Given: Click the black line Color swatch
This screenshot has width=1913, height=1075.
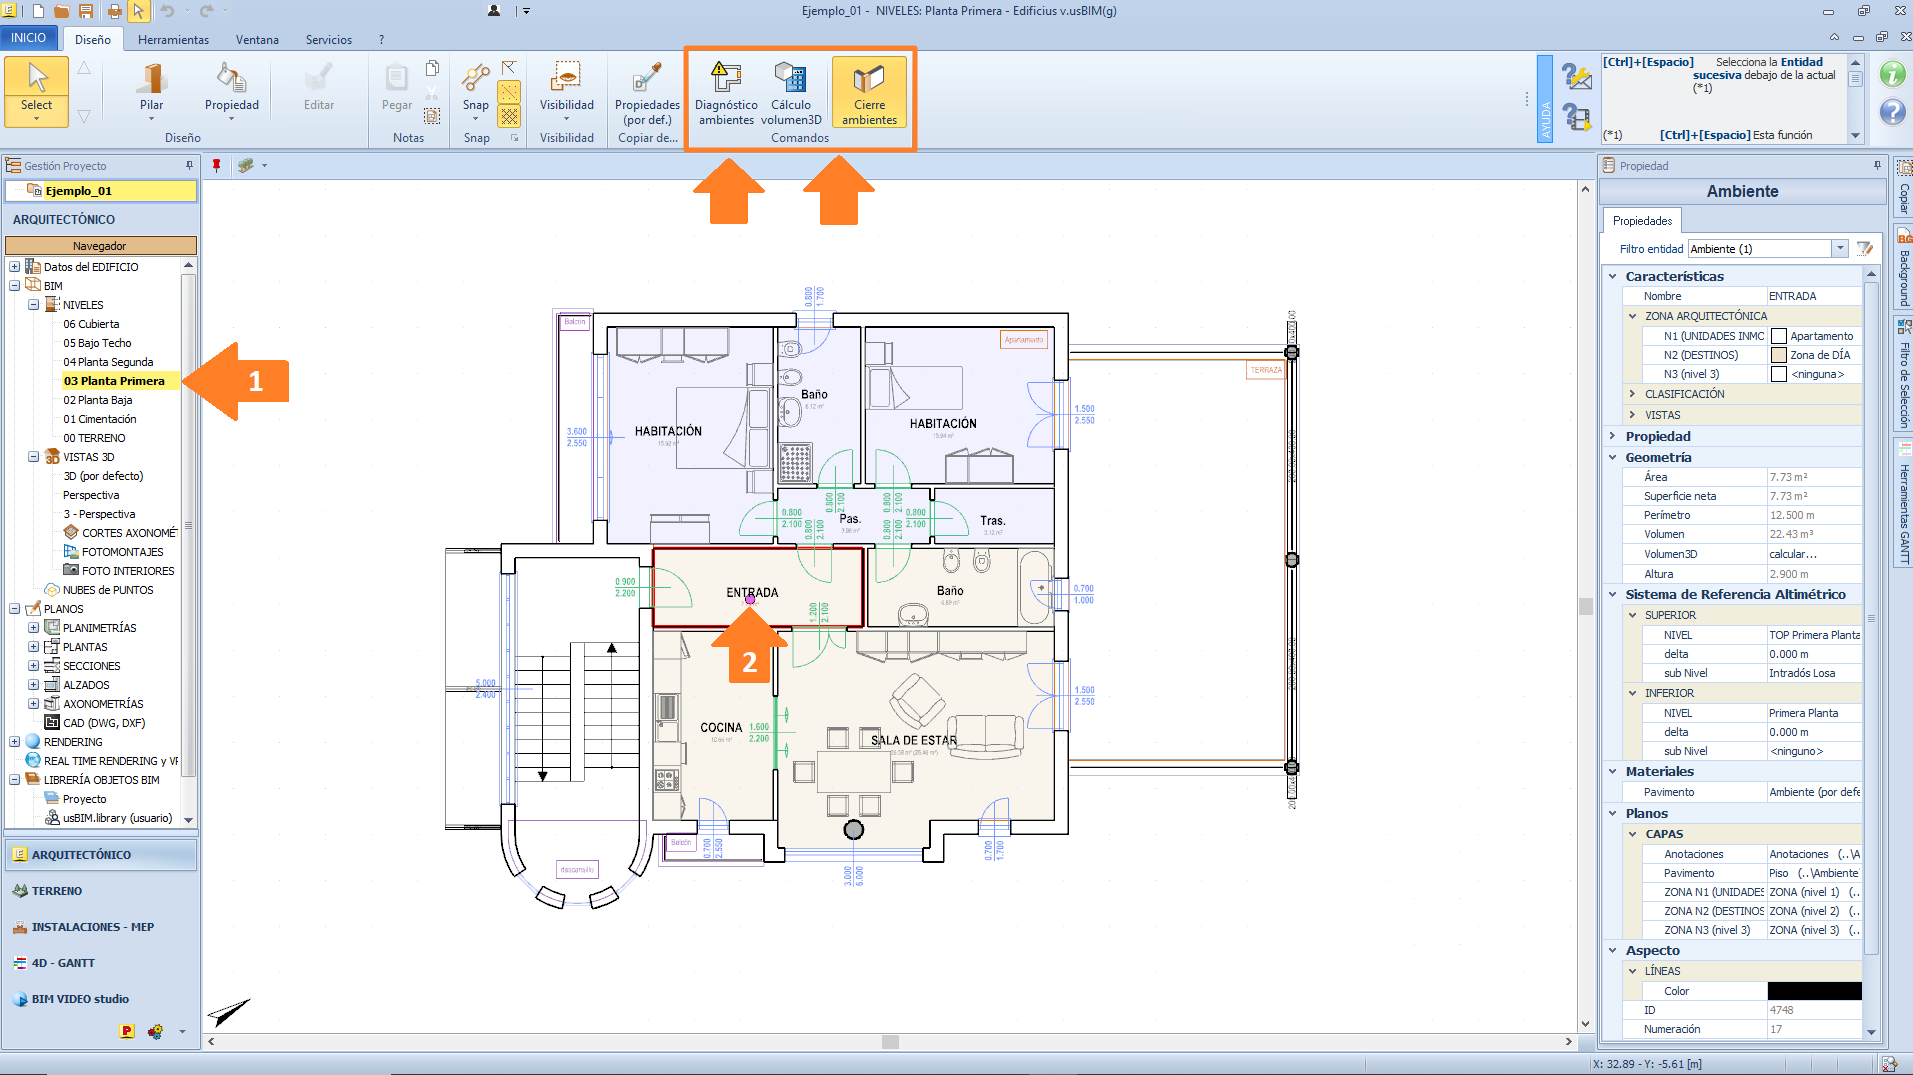Looking at the screenshot, I should (1814, 991).
